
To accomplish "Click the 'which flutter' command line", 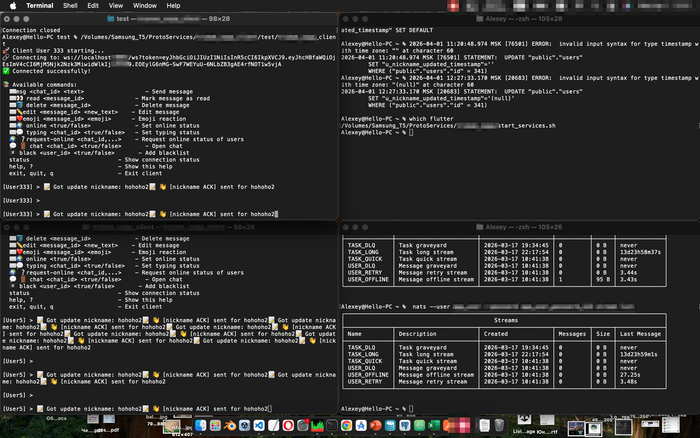I will click(x=397, y=119).
